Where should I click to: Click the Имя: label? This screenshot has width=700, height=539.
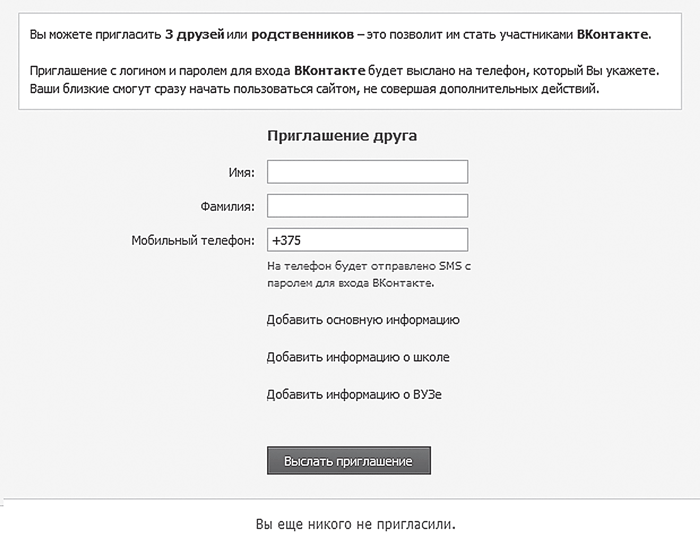point(242,172)
